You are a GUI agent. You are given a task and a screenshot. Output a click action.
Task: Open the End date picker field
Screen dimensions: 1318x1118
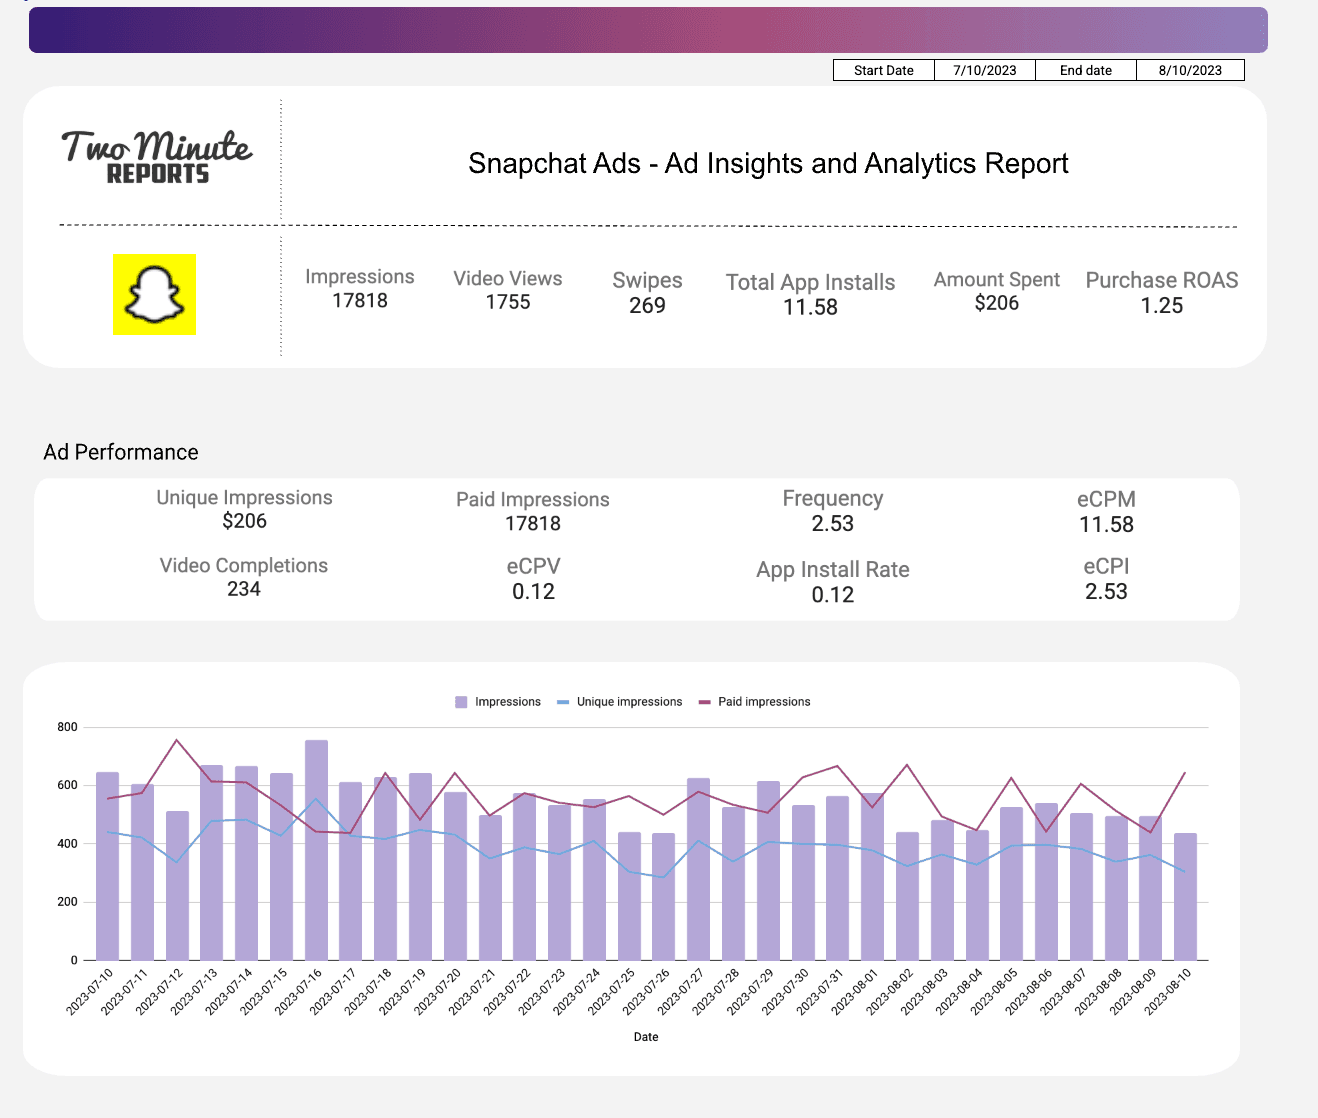(1191, 70)
